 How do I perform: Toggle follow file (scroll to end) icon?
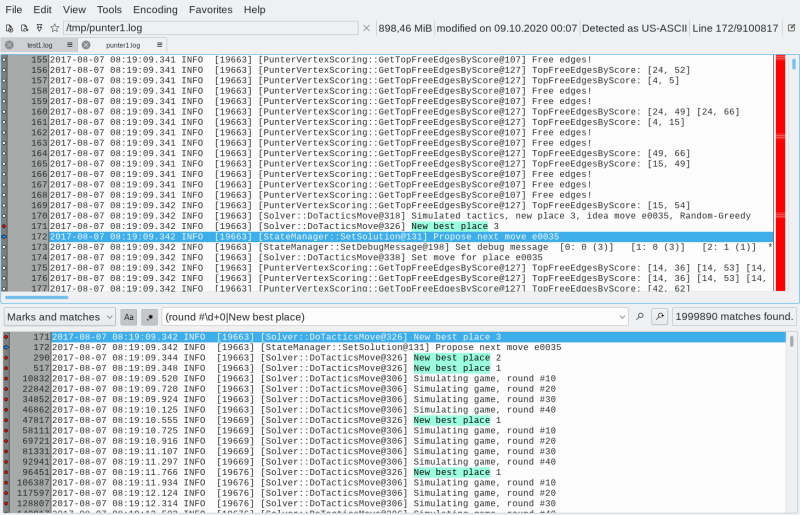[x=38, y=29]
